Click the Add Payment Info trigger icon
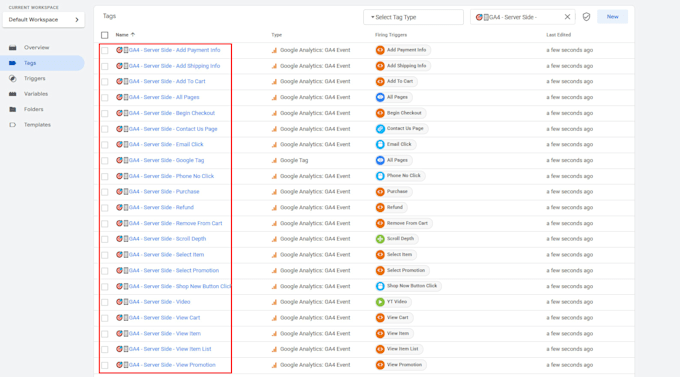Viewport: 680px width, 377px height. [x=380, y=50]
